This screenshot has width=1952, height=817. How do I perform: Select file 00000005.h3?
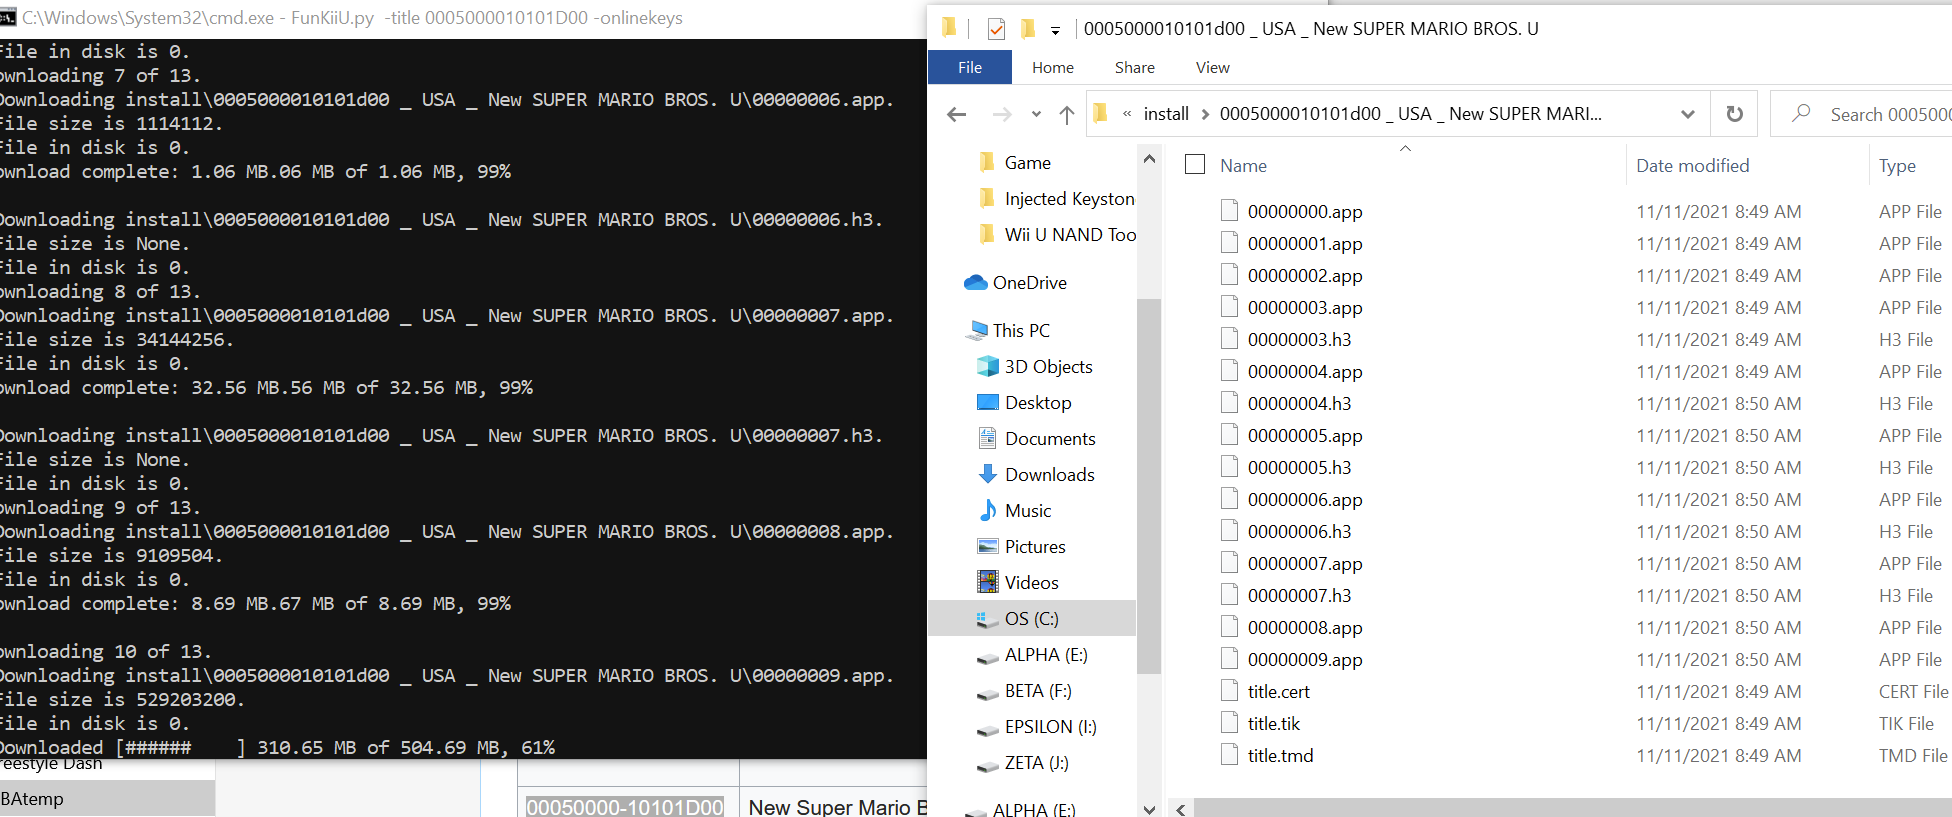click(x=1299, y=468)
